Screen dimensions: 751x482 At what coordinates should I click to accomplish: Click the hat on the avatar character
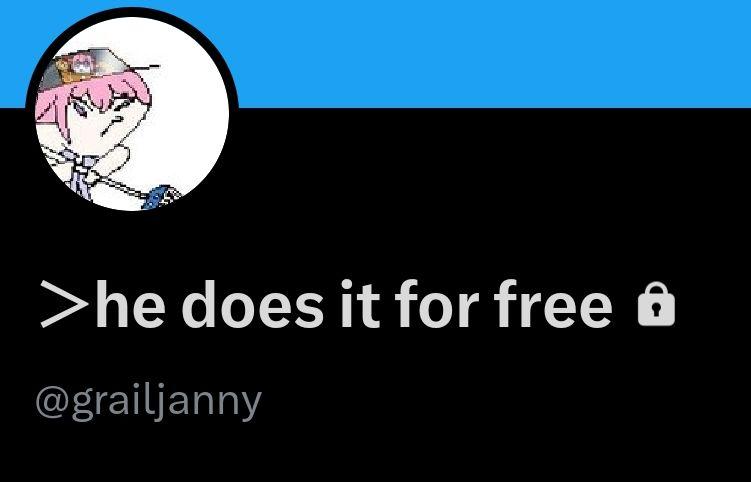[x=94, y=67]
